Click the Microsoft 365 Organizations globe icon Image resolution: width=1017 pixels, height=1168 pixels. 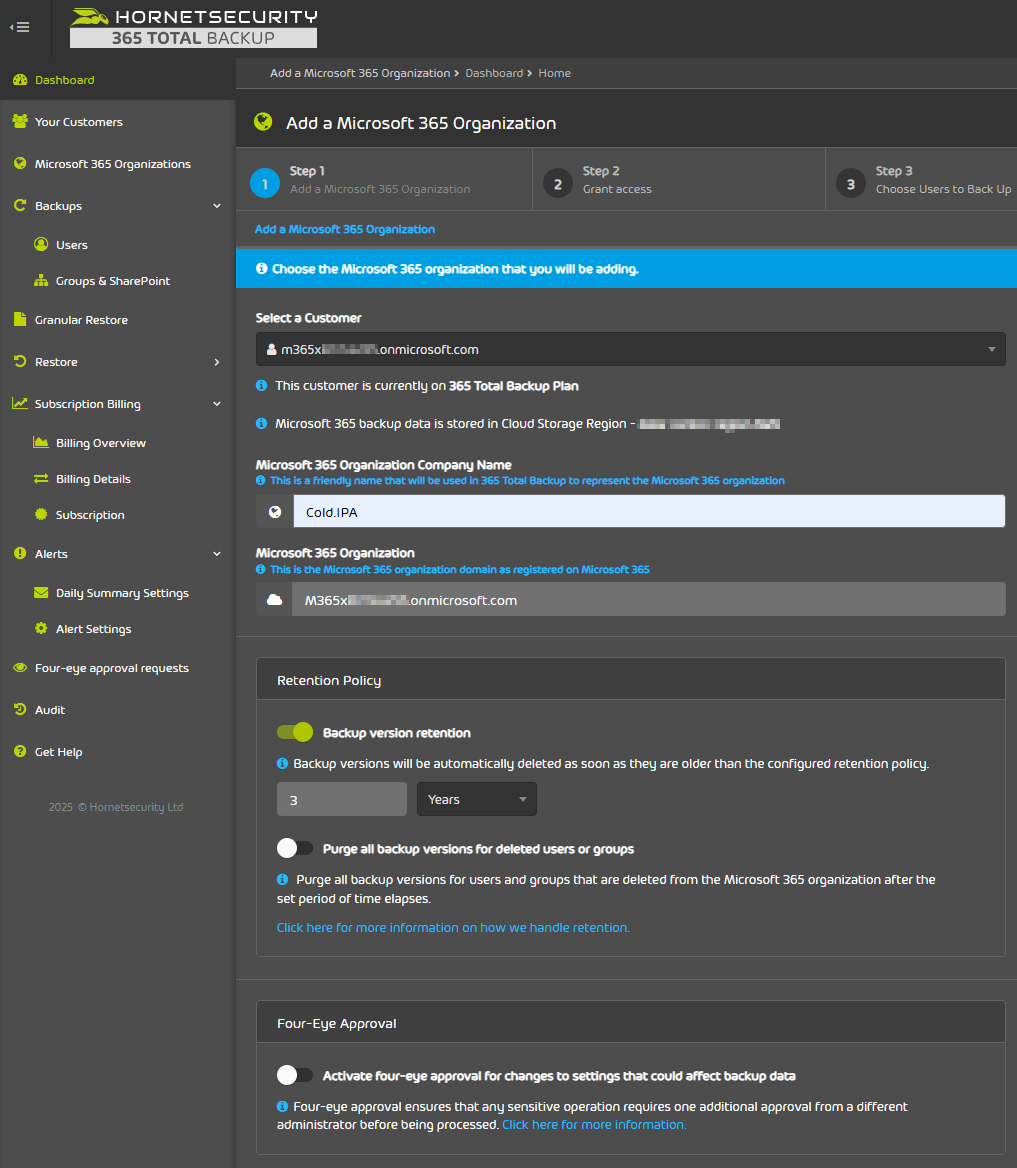(20, 164)
